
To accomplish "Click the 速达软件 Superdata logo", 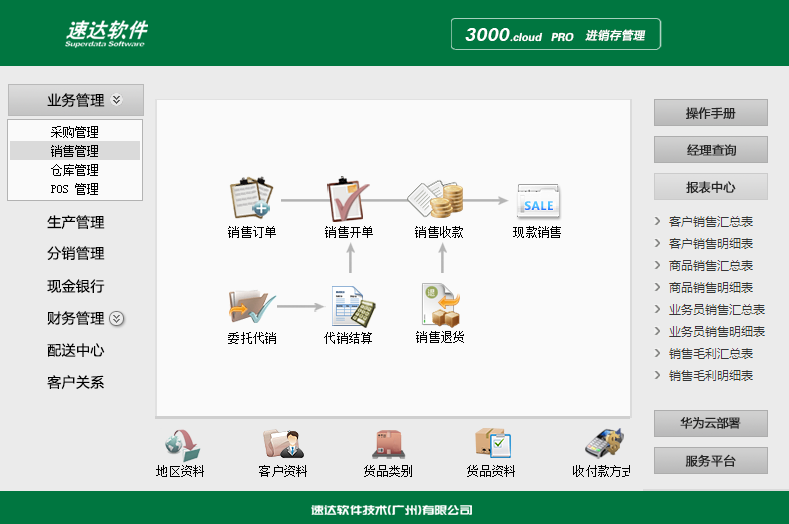I will point(106,34).
